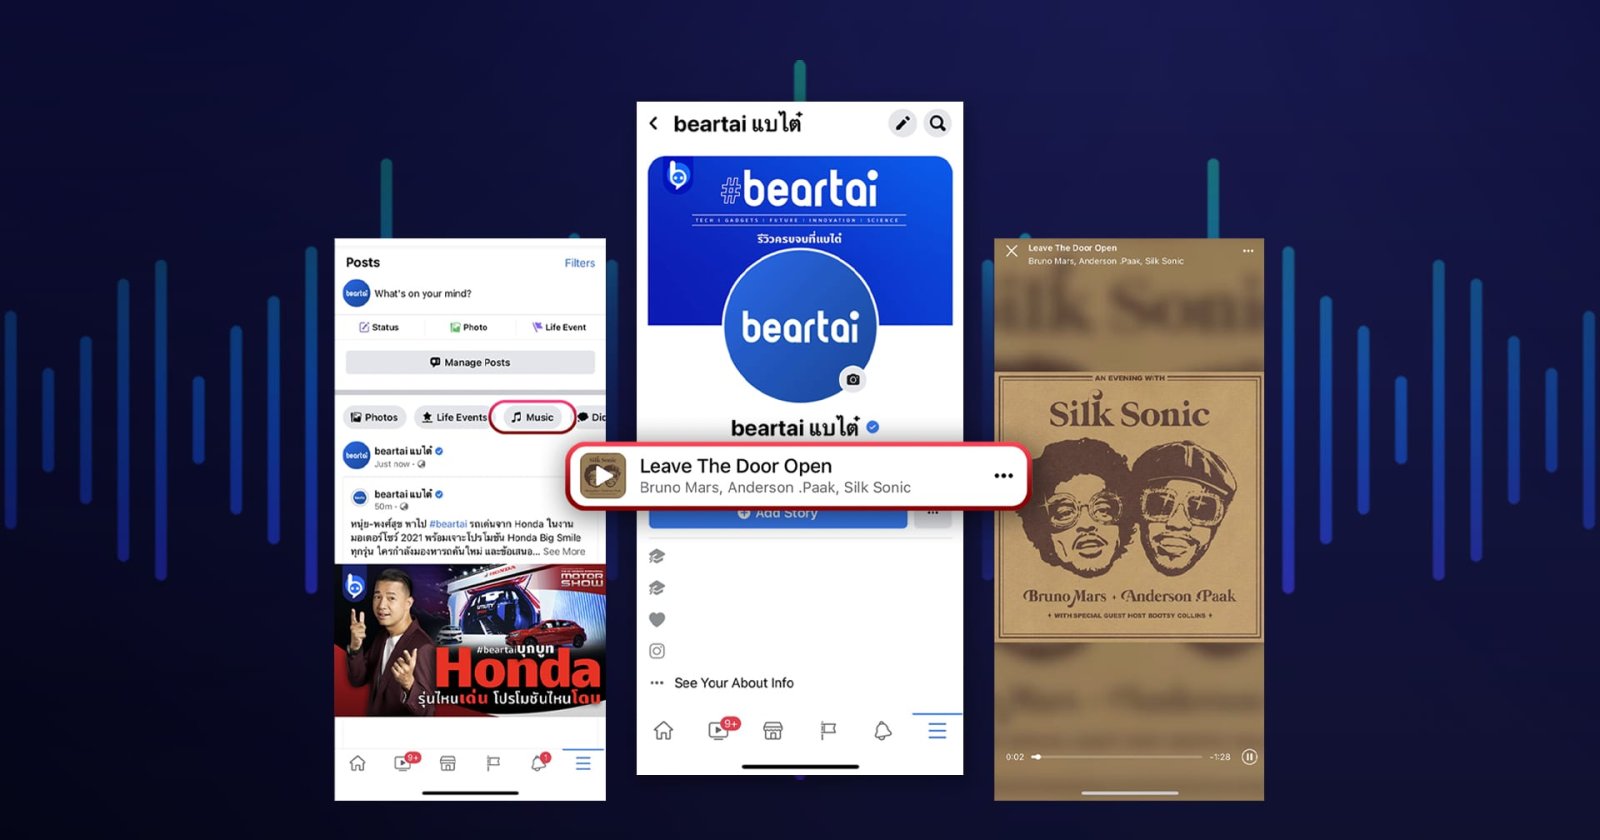Select the Photos tab chip

point(374,417)
